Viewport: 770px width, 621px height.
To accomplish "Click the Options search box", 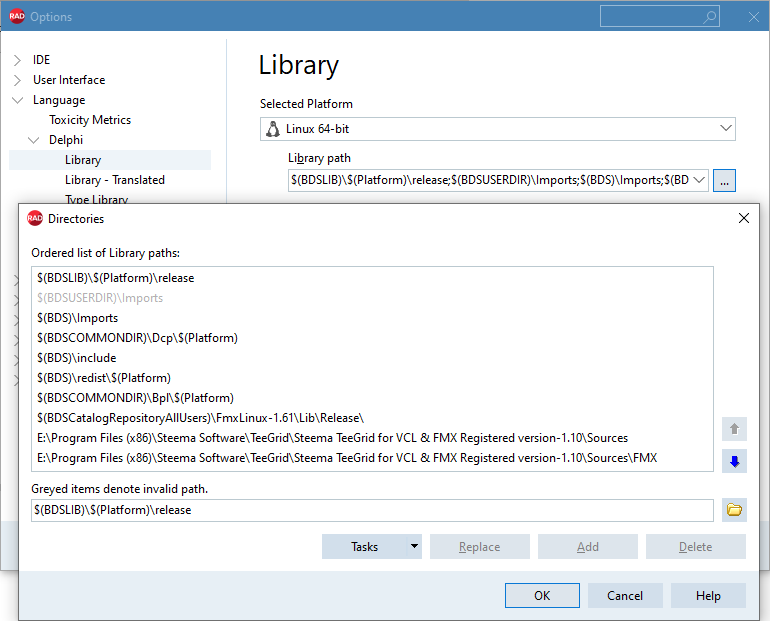I will pos(660,17).
